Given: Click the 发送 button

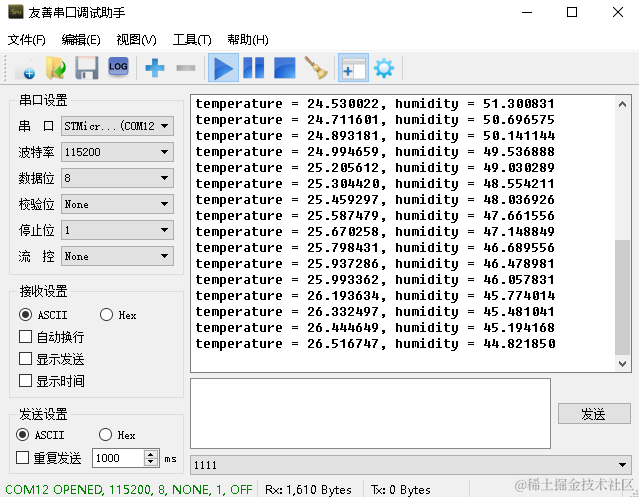Looking at the screenshot, I should pyautogui.click(x=594, y=414).
